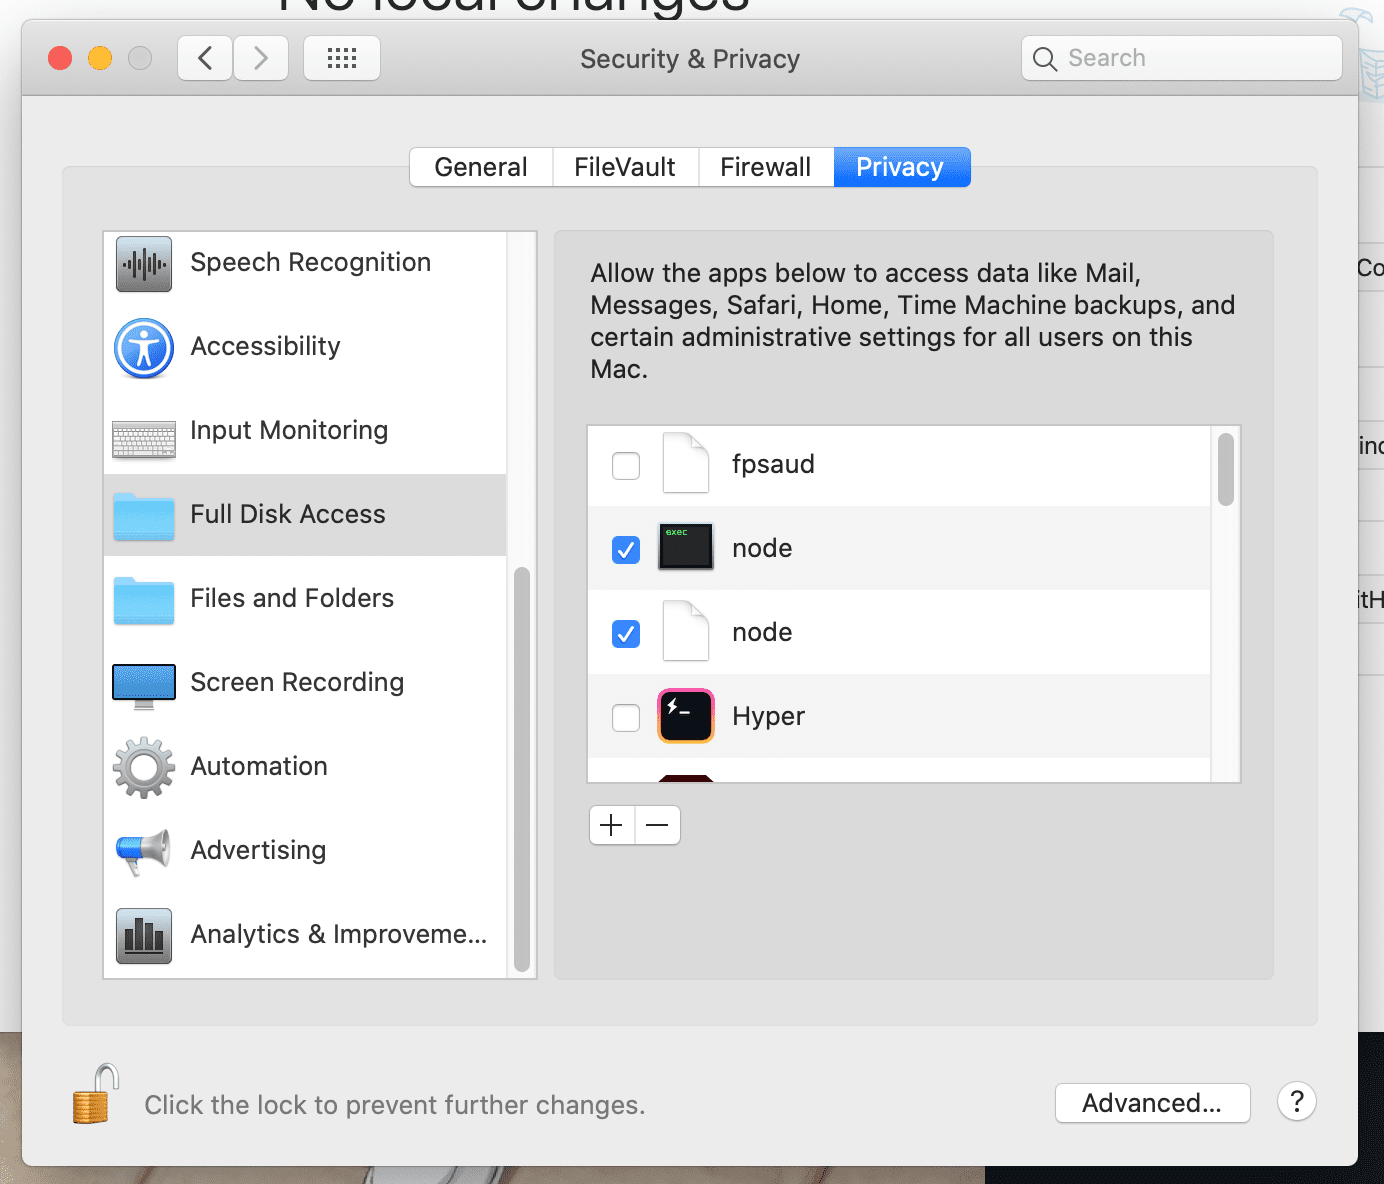Minimize the Security & Privacy window
This screenshot has width=1384, height=1184.
pyautogui.click(x=100, y=58)
